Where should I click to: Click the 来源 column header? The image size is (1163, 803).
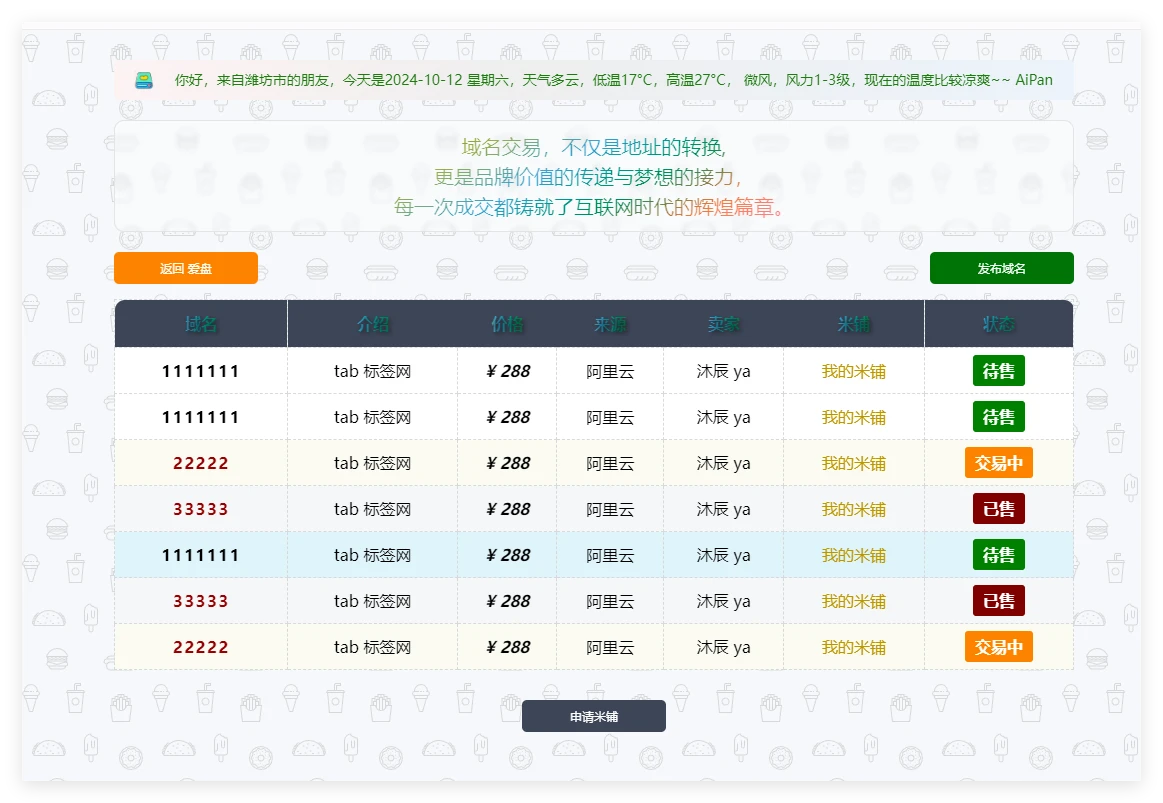pyautogui.click(x=610, y=324)
